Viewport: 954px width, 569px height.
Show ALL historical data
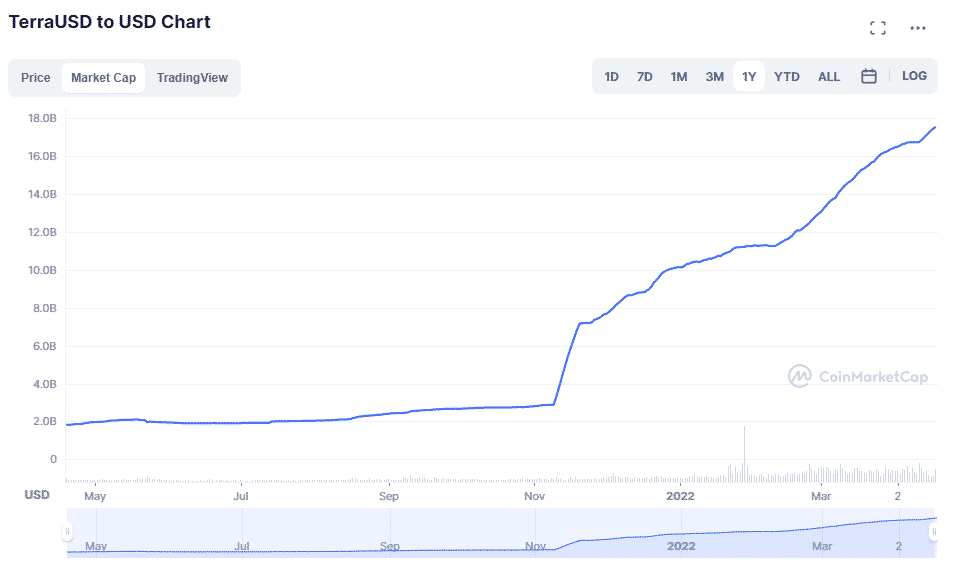pyautogui.click(x=828, y=77)
